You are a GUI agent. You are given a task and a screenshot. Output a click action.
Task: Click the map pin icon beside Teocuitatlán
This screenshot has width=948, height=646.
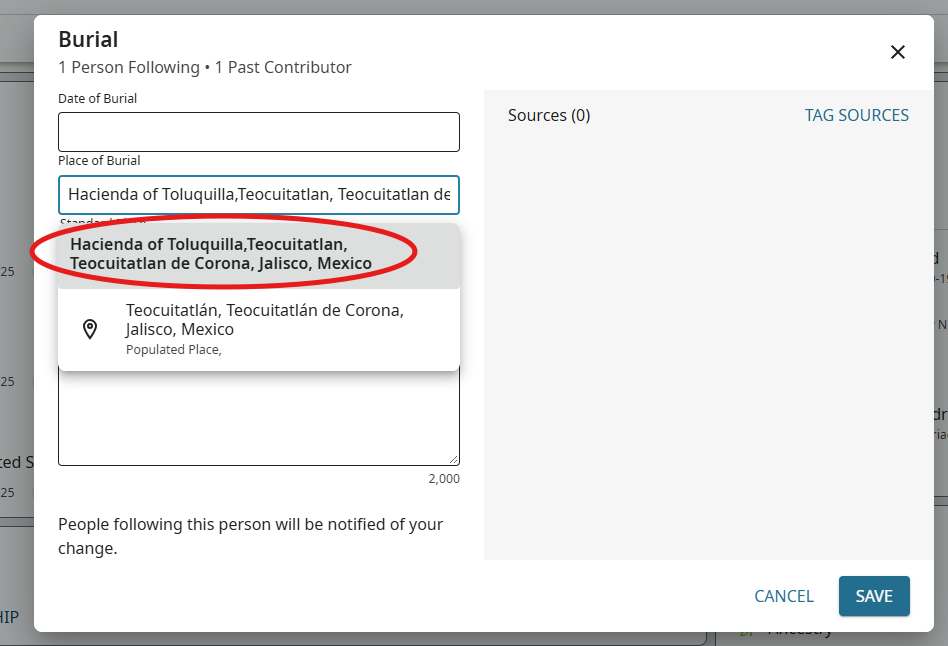[x=90, y=329]
